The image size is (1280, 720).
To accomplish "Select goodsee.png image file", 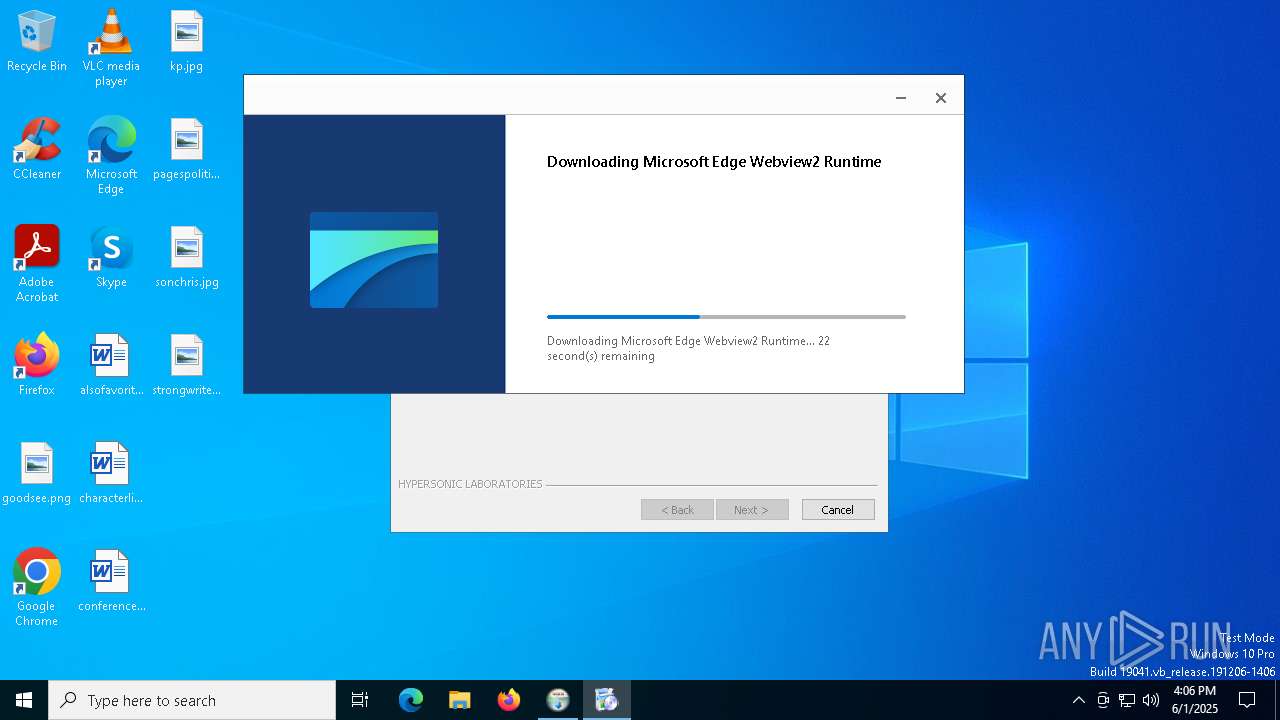I will click(36, 474).
